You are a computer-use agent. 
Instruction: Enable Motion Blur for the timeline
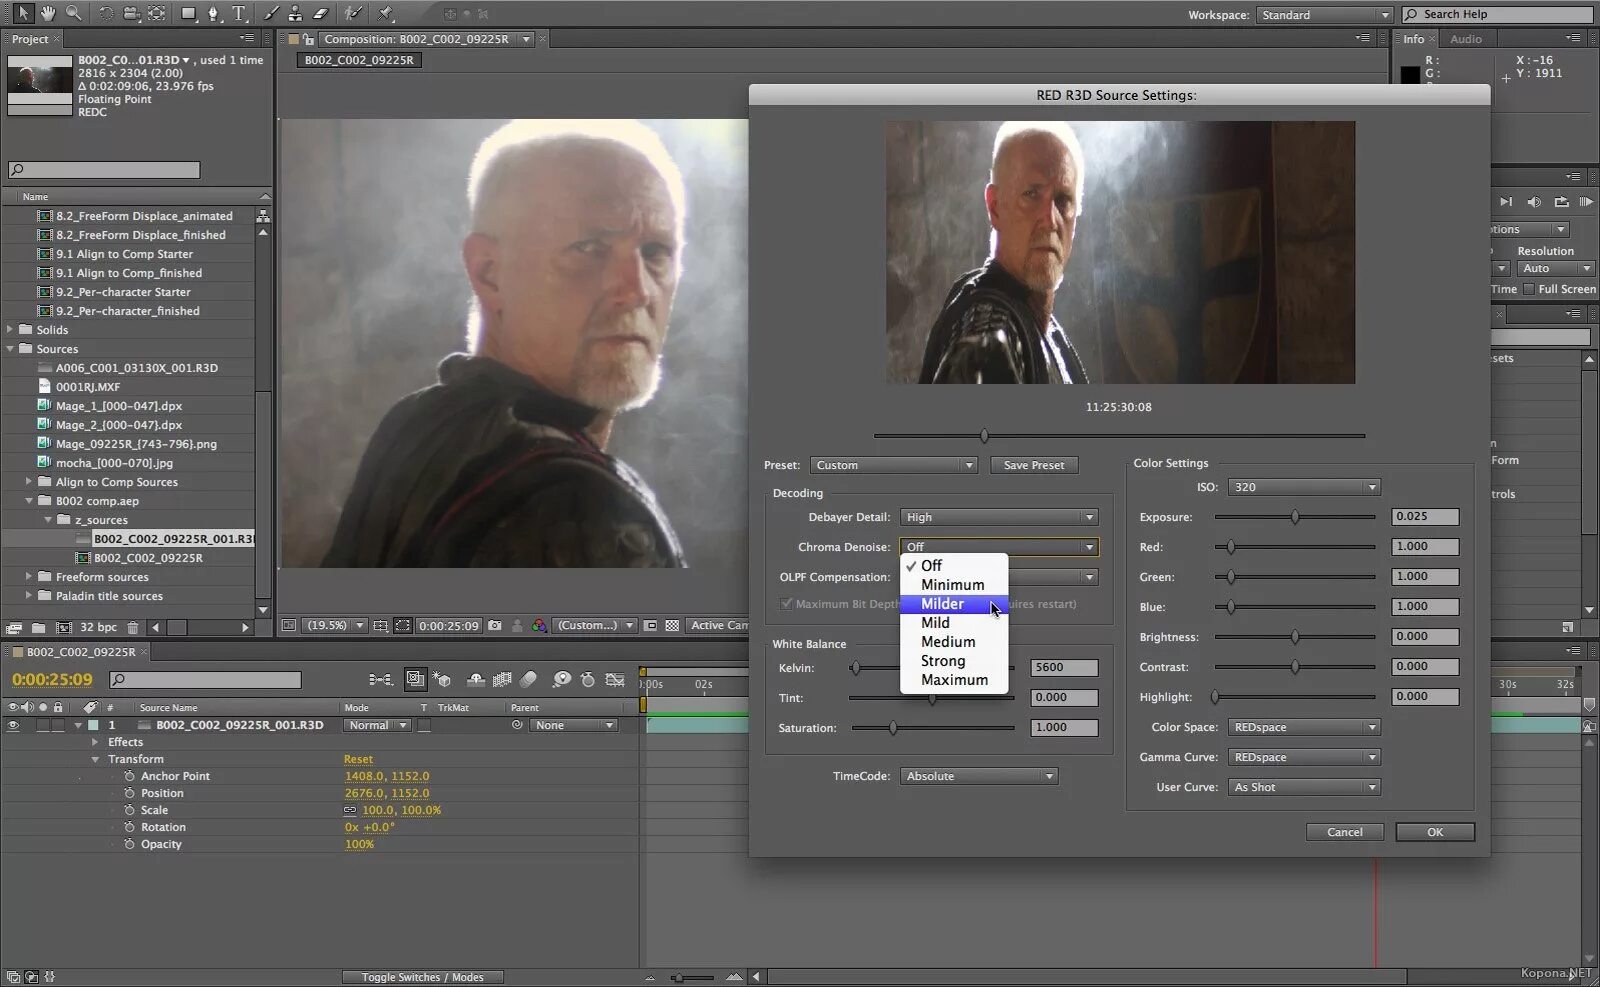pyautogui.click(x=529, y=679)
